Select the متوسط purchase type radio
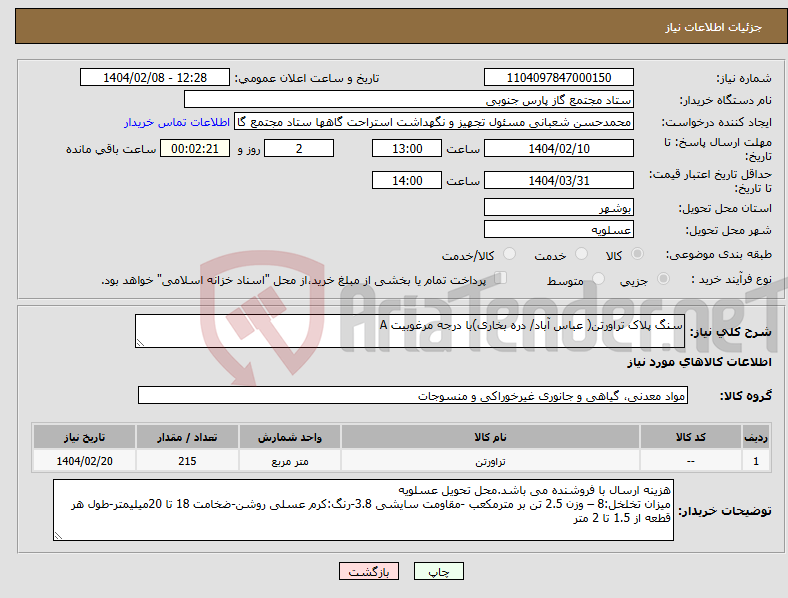 point(598,278)
